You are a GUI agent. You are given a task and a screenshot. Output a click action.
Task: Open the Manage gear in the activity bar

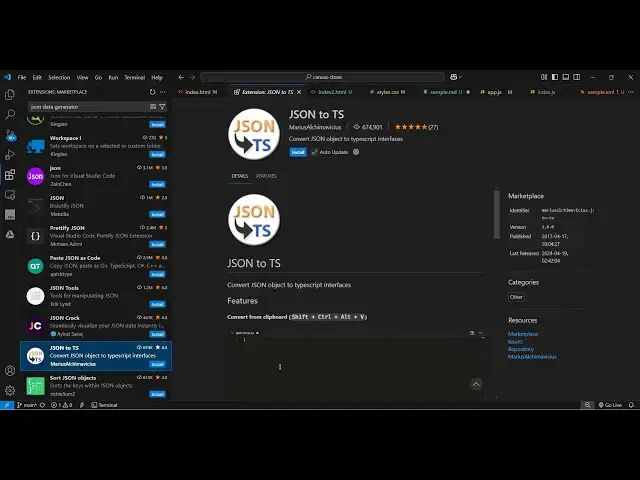10,390
